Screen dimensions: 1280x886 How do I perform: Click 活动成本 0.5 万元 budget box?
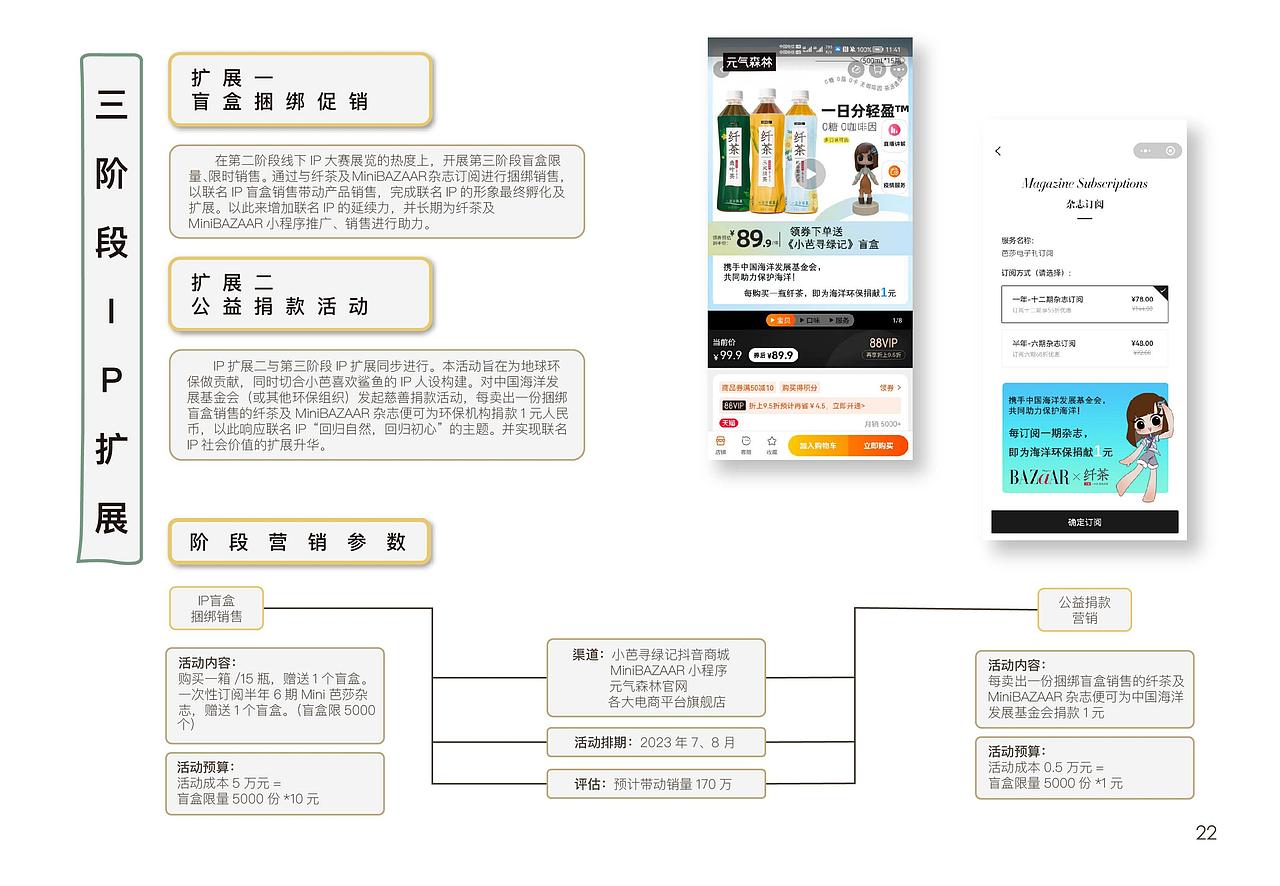click(1084, 768)
